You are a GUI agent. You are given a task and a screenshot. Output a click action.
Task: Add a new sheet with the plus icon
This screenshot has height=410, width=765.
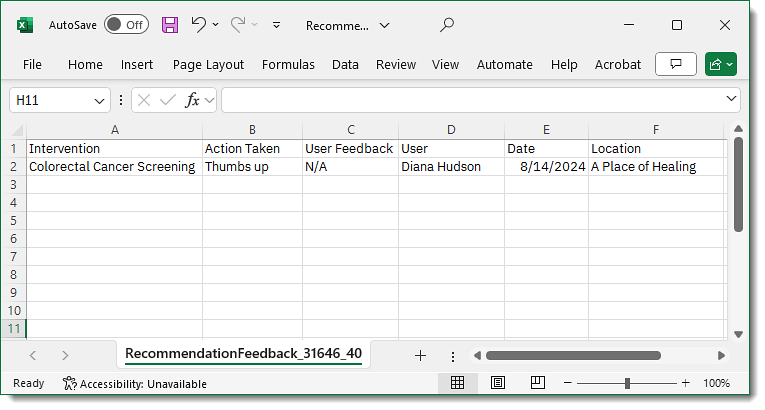[x=420, y=356]
